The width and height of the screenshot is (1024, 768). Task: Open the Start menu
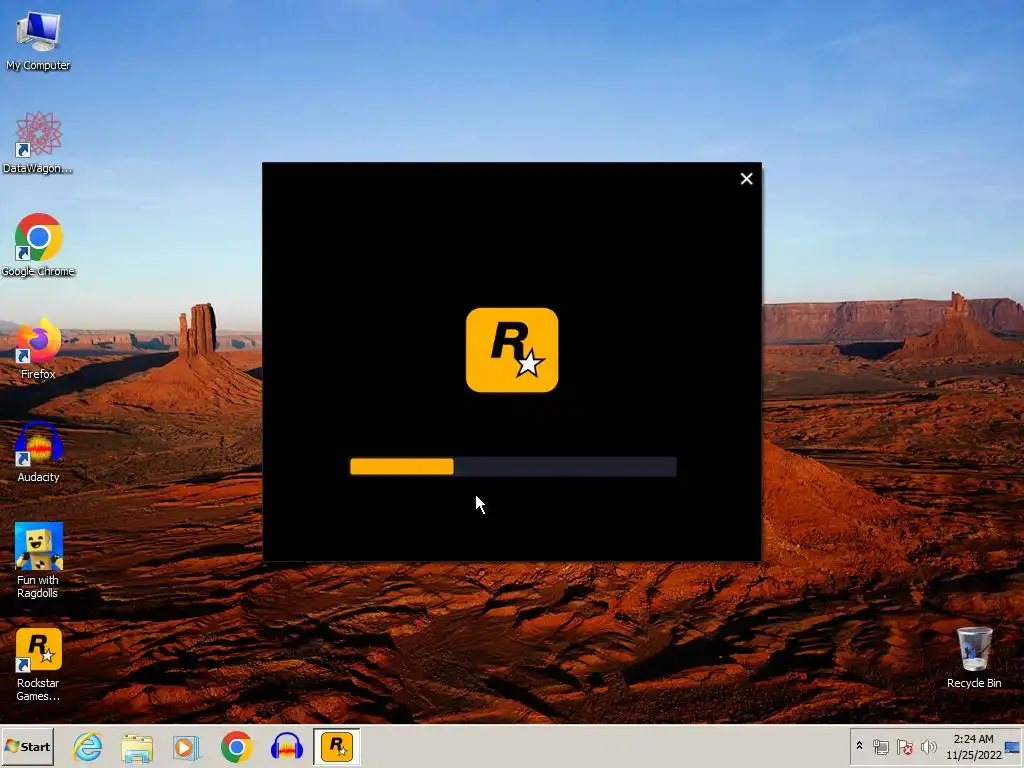pos(27,746)
